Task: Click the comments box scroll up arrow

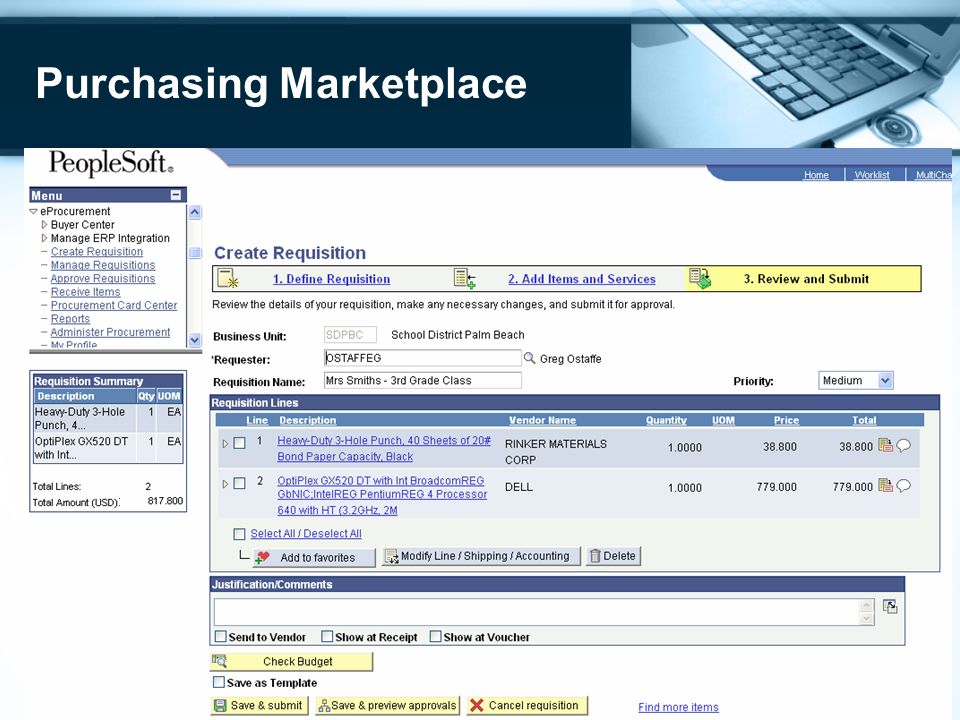Action: point(866,606)
